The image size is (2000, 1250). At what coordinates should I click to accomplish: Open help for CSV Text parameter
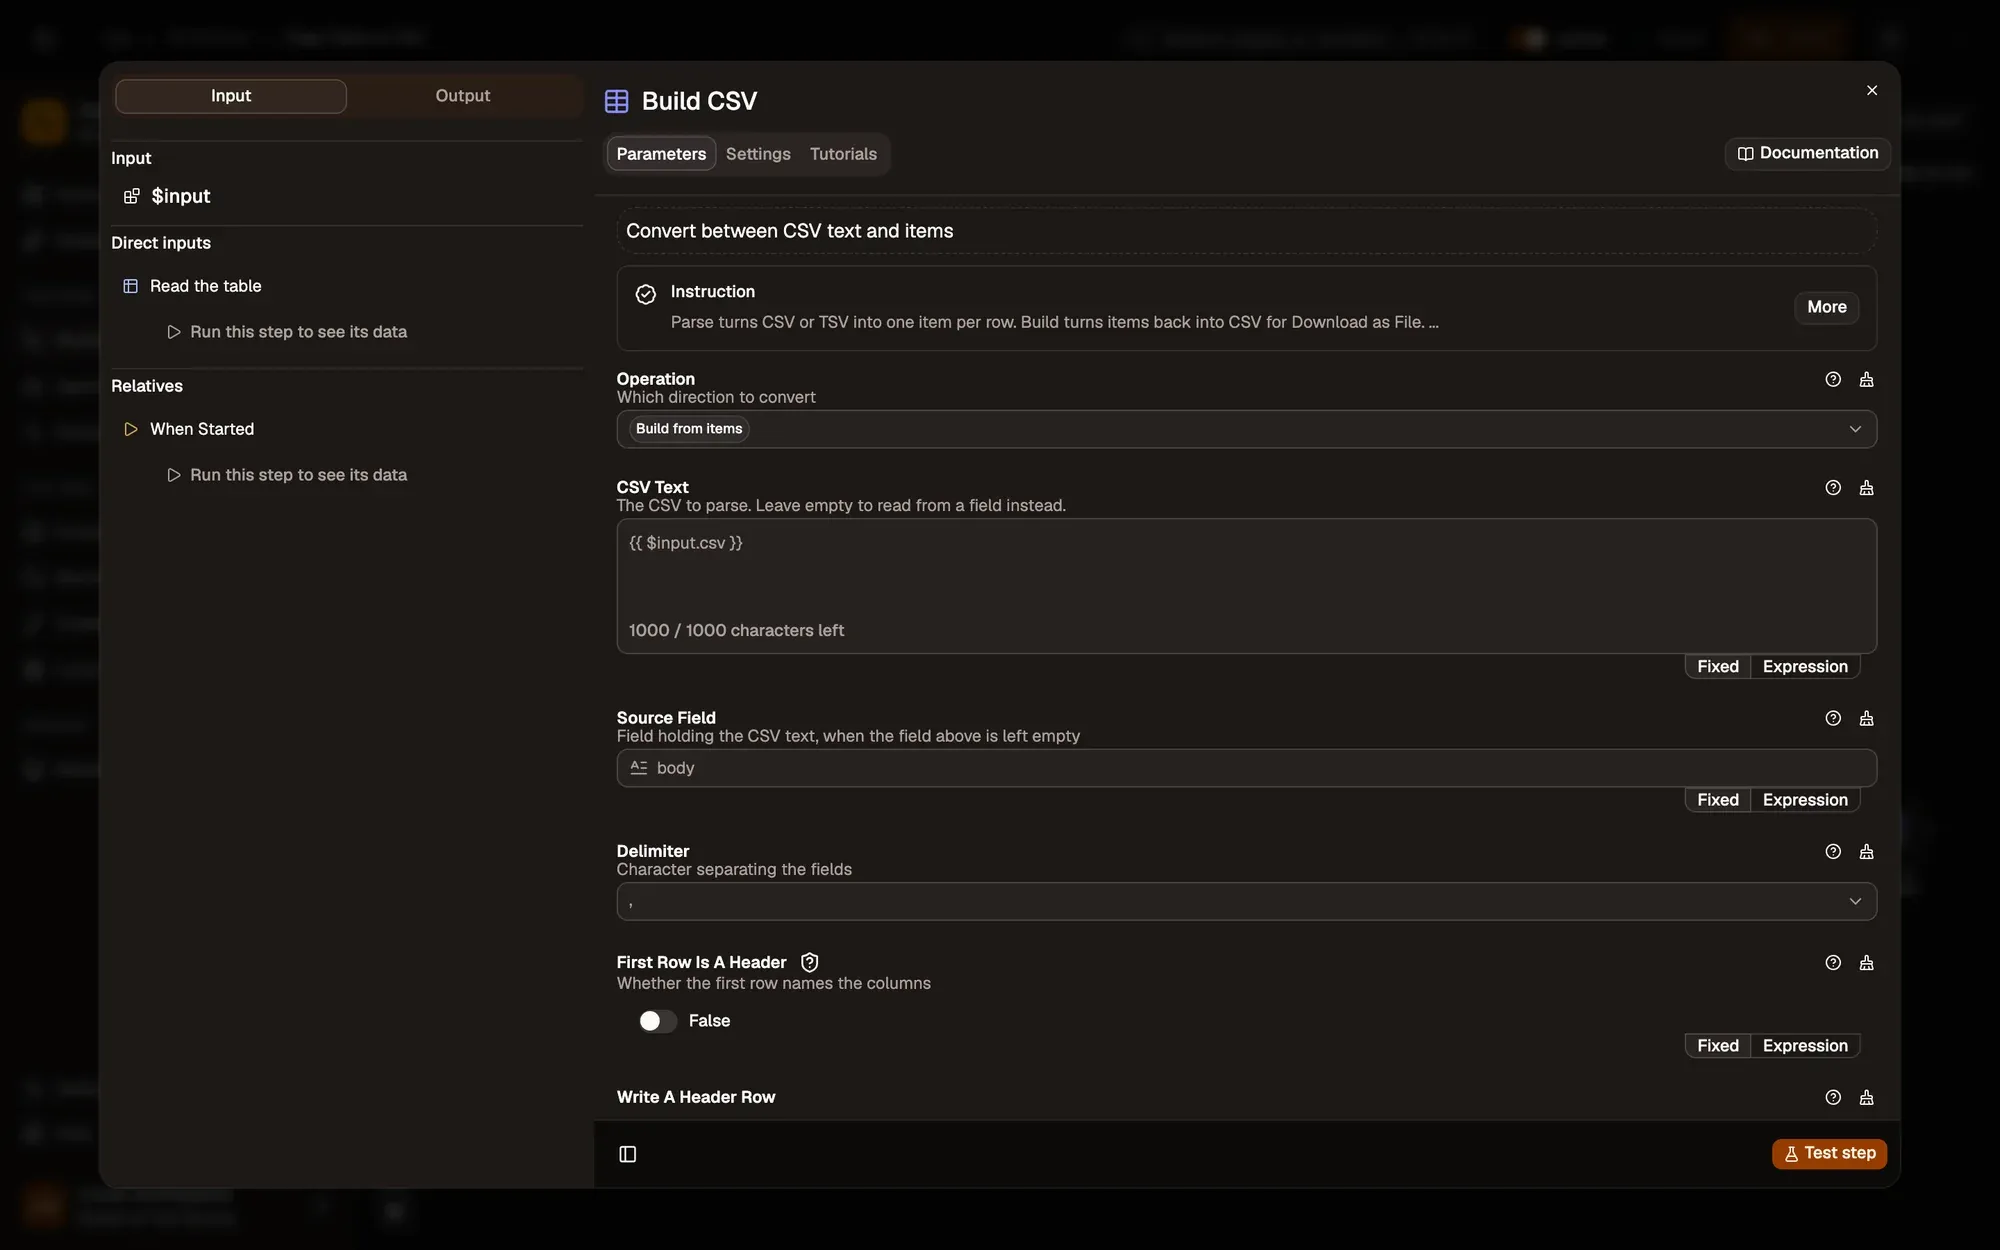pos(1833,488)
